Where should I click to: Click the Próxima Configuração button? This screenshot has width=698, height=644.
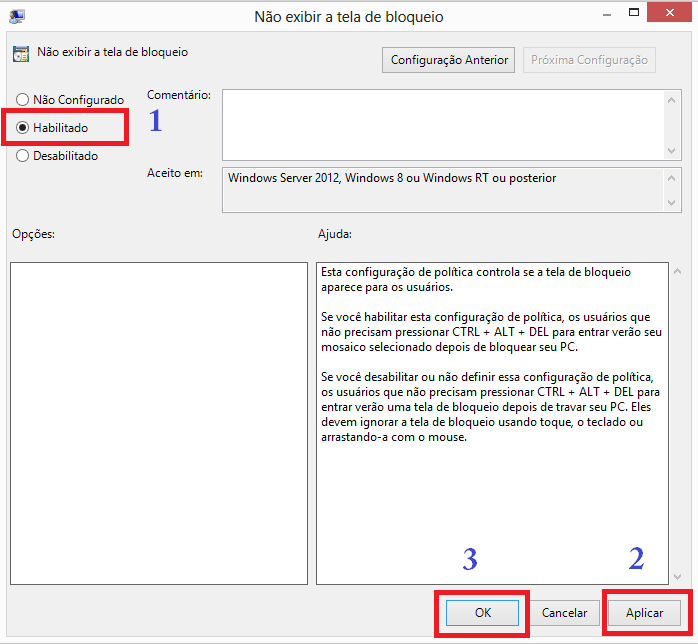[589, 60]
